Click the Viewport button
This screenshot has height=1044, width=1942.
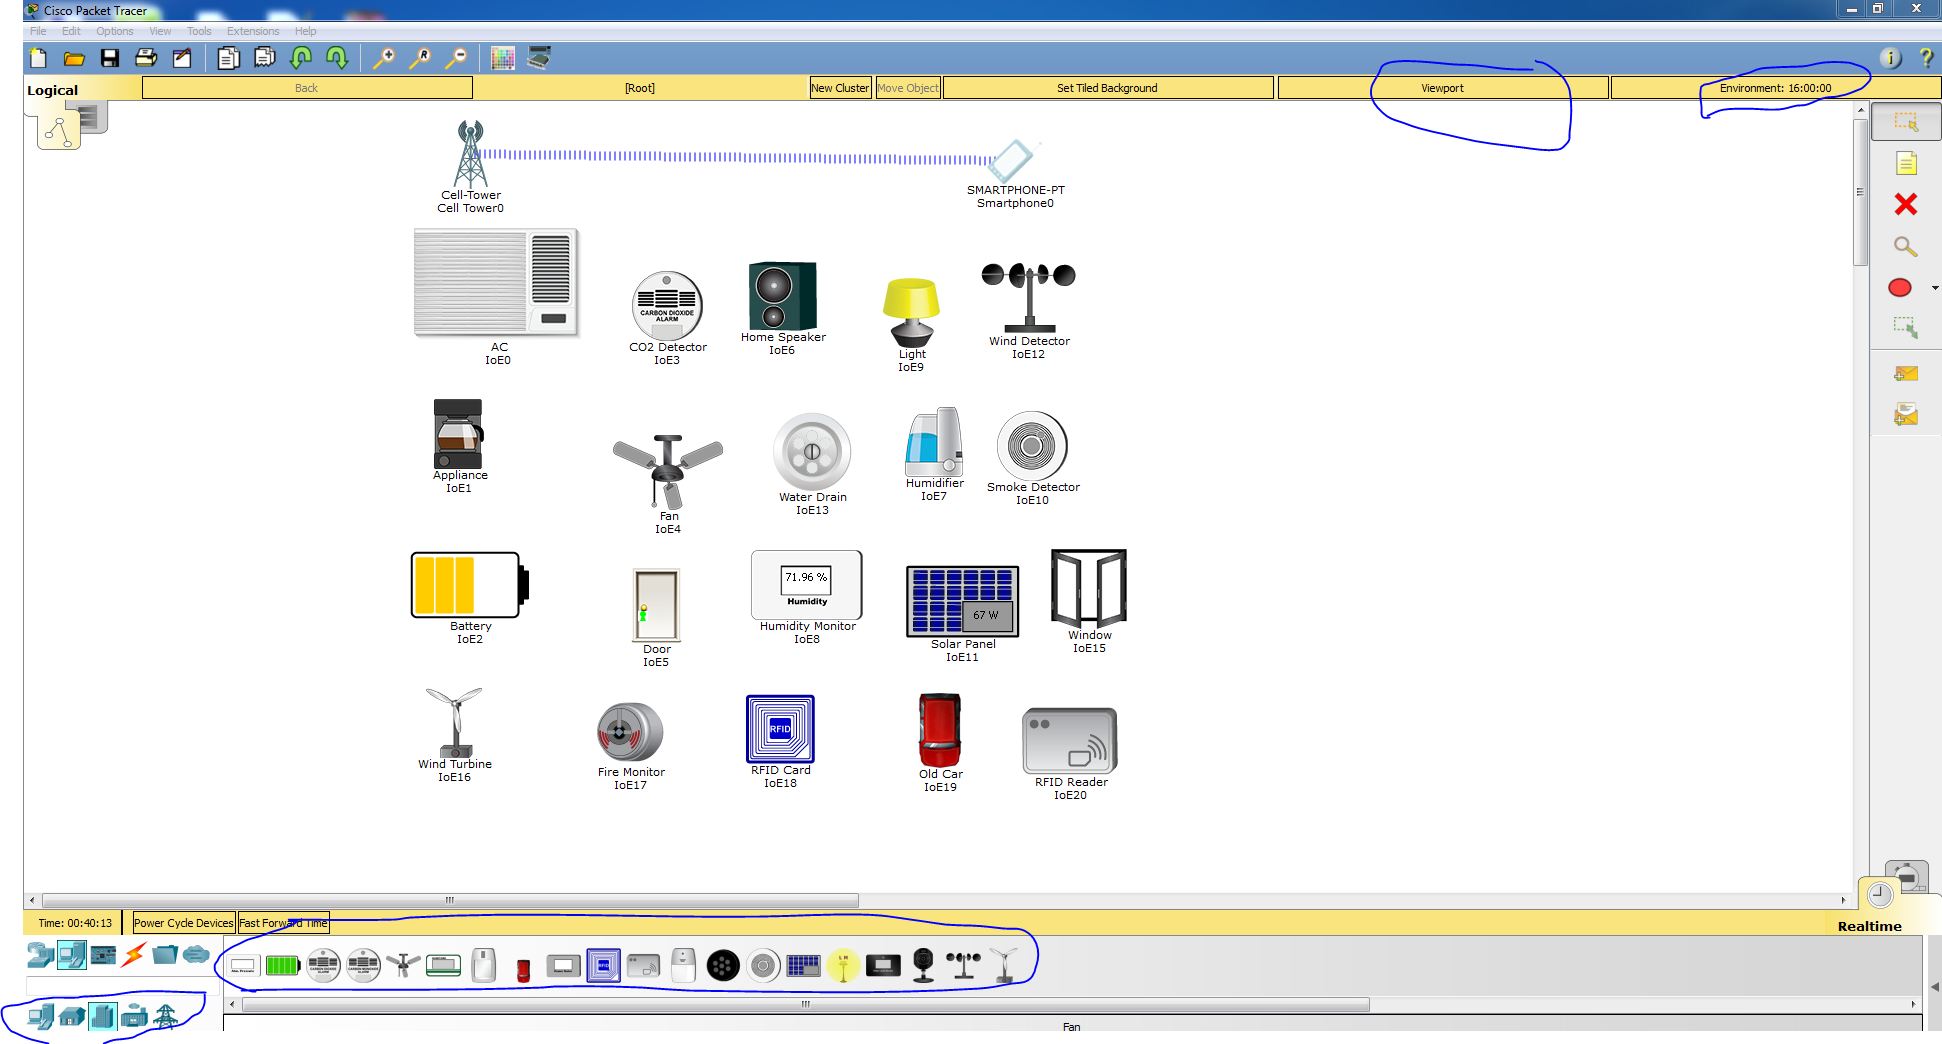[x=1442, y=88]
